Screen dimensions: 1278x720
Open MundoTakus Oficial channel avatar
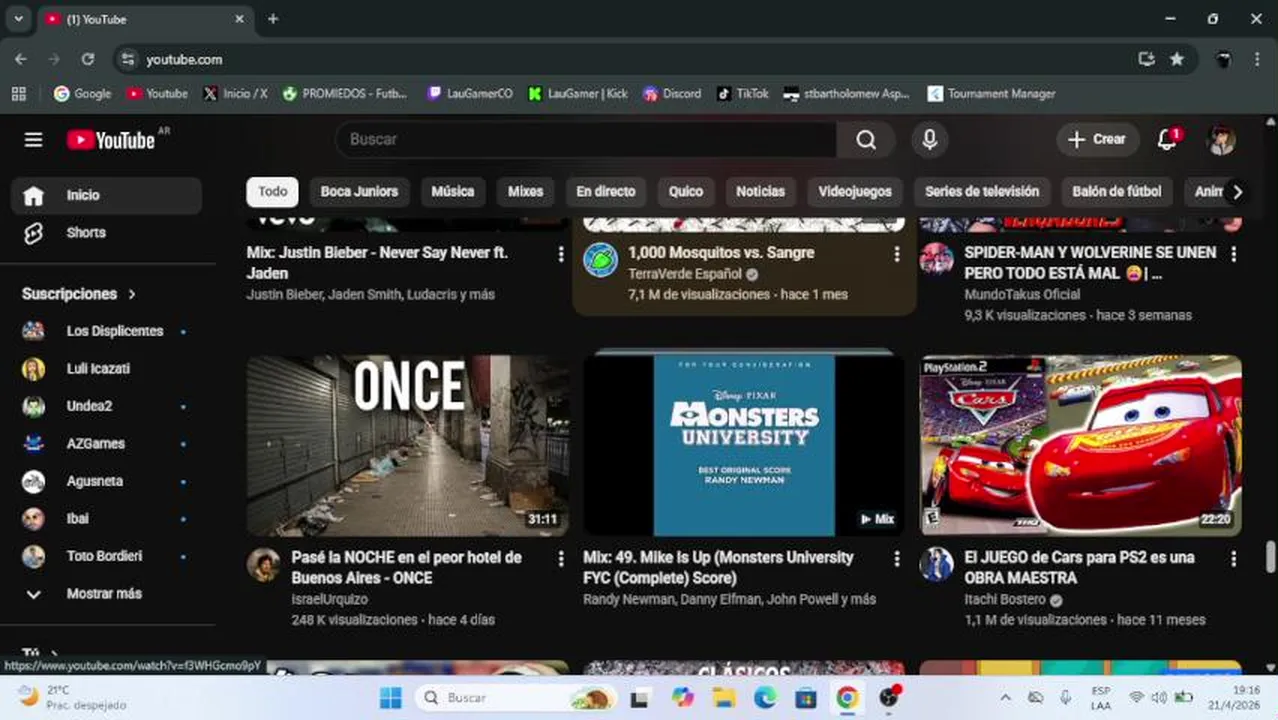[937, 259]
